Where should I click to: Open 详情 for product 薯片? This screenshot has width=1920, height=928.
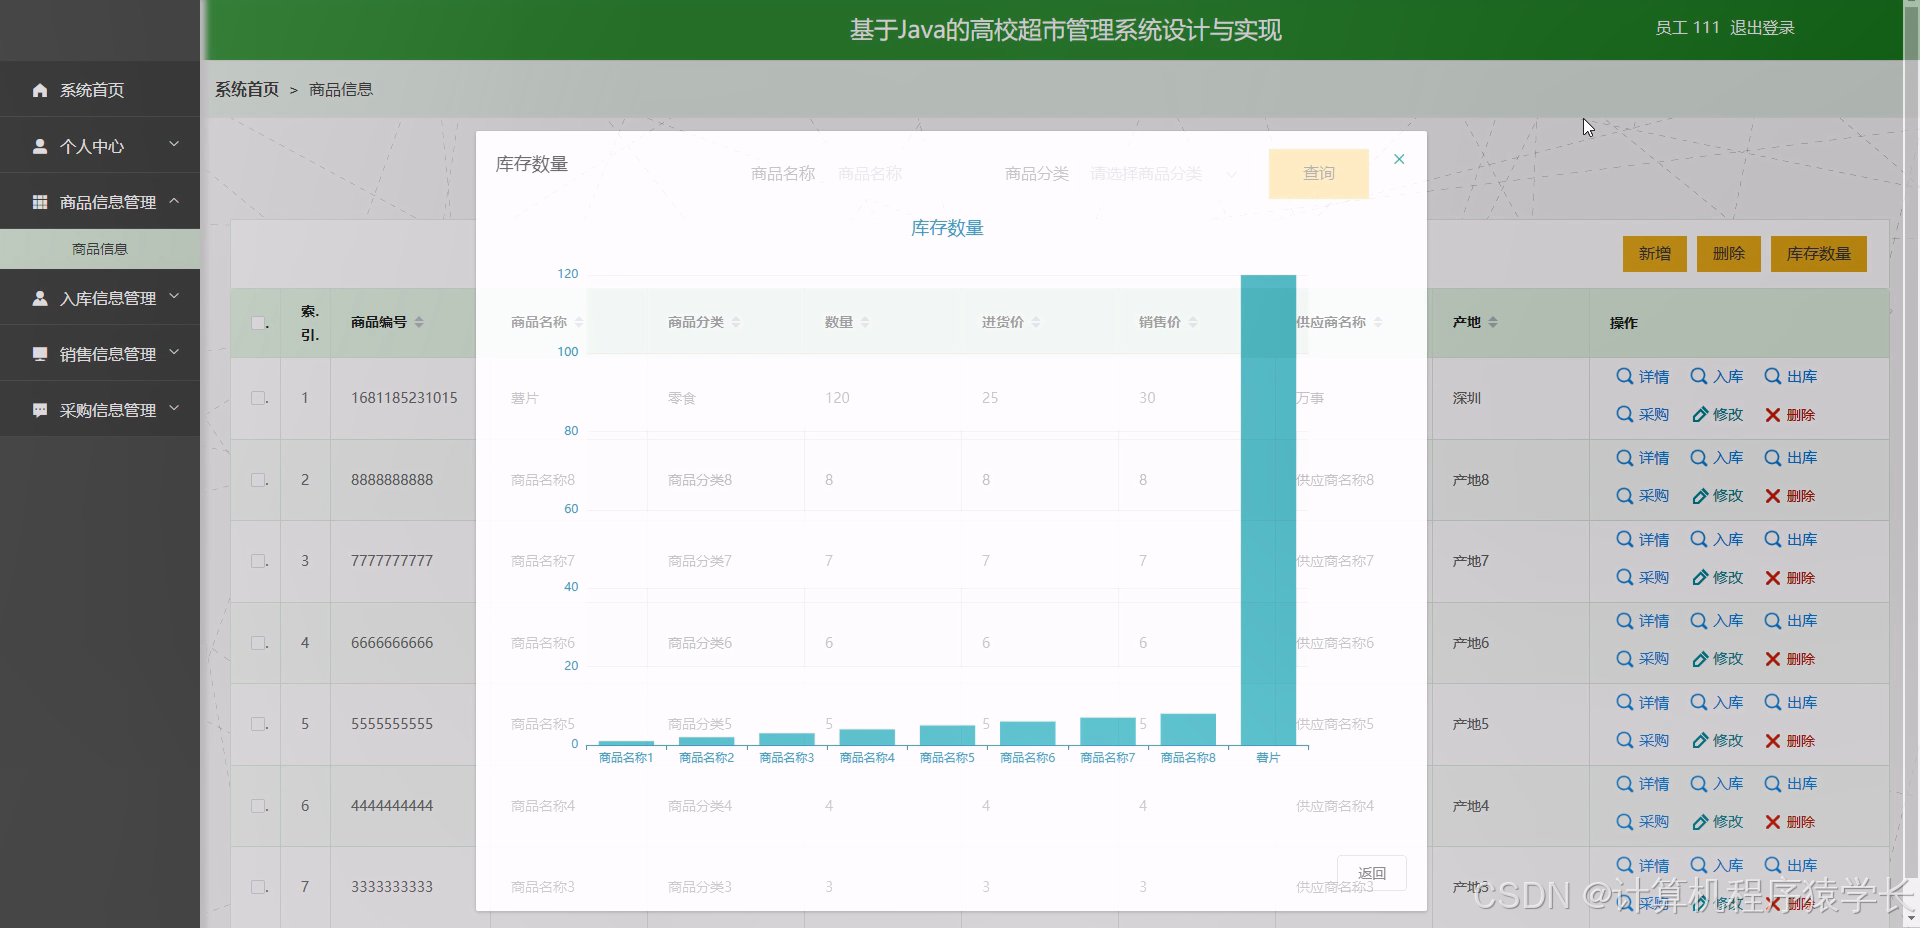point(1643,377)
